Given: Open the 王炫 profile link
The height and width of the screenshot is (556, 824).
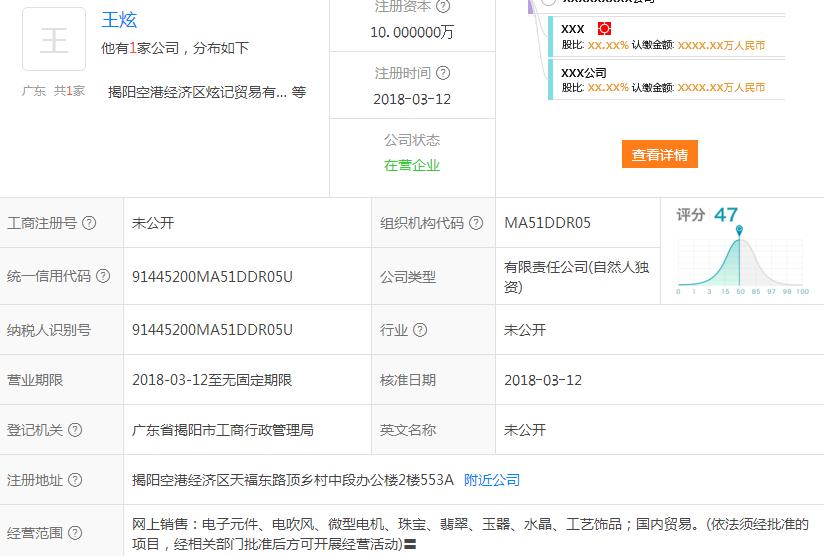Looking at the screenshot, I should pyautogui.click(x=119, y=20).
